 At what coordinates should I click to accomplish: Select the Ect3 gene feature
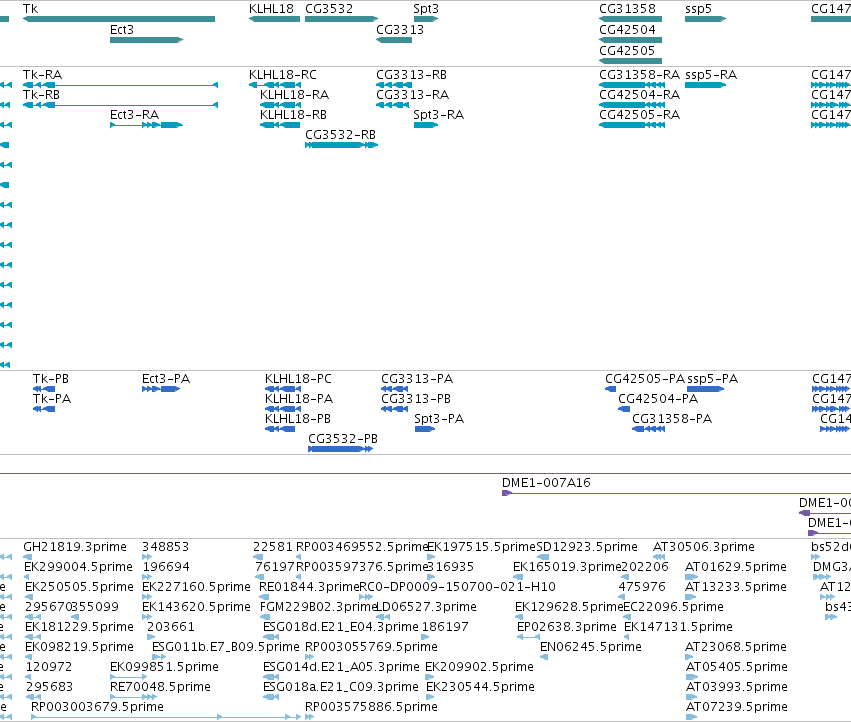(147, 40)
